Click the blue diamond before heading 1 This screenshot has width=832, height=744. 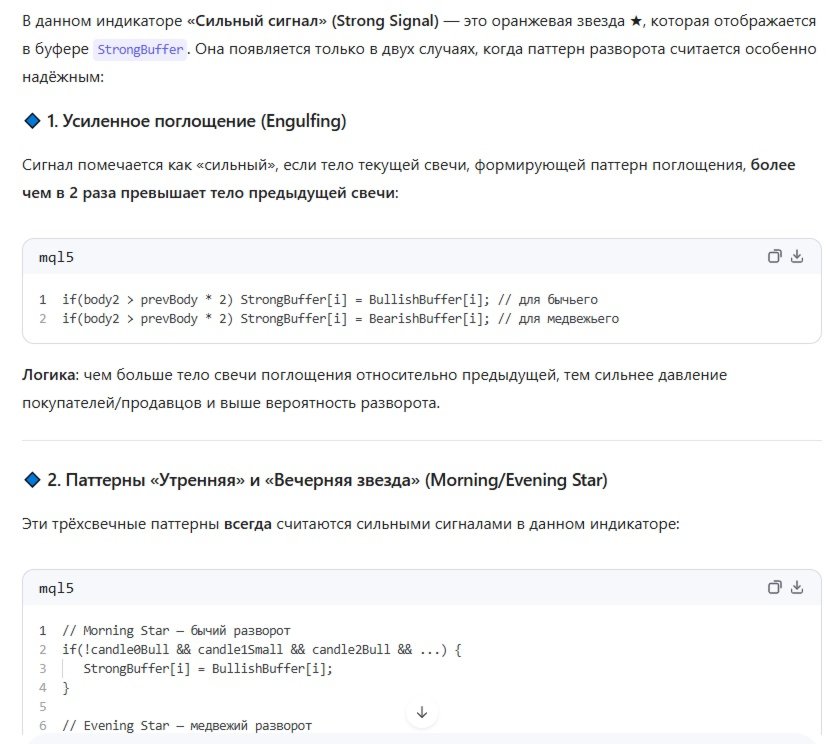(32, 121)
